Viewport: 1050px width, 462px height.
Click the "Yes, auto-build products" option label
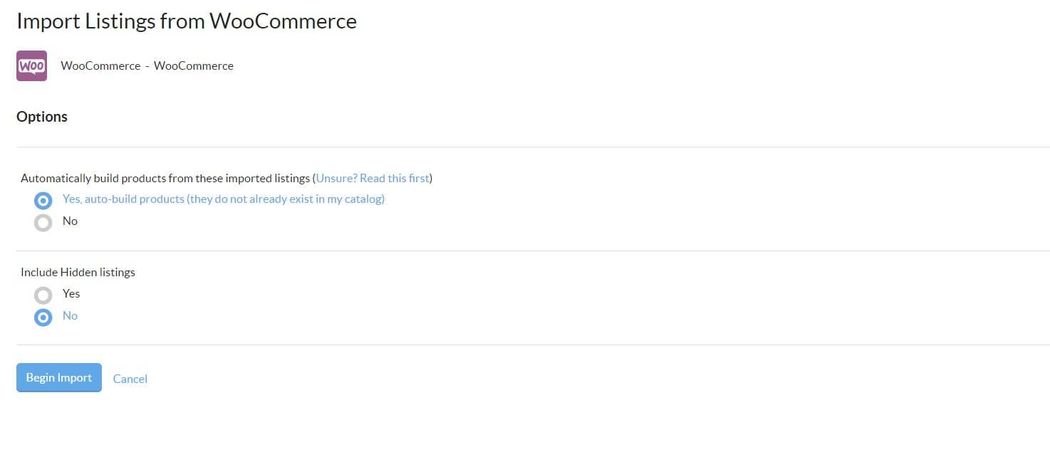tap(223, 199)
